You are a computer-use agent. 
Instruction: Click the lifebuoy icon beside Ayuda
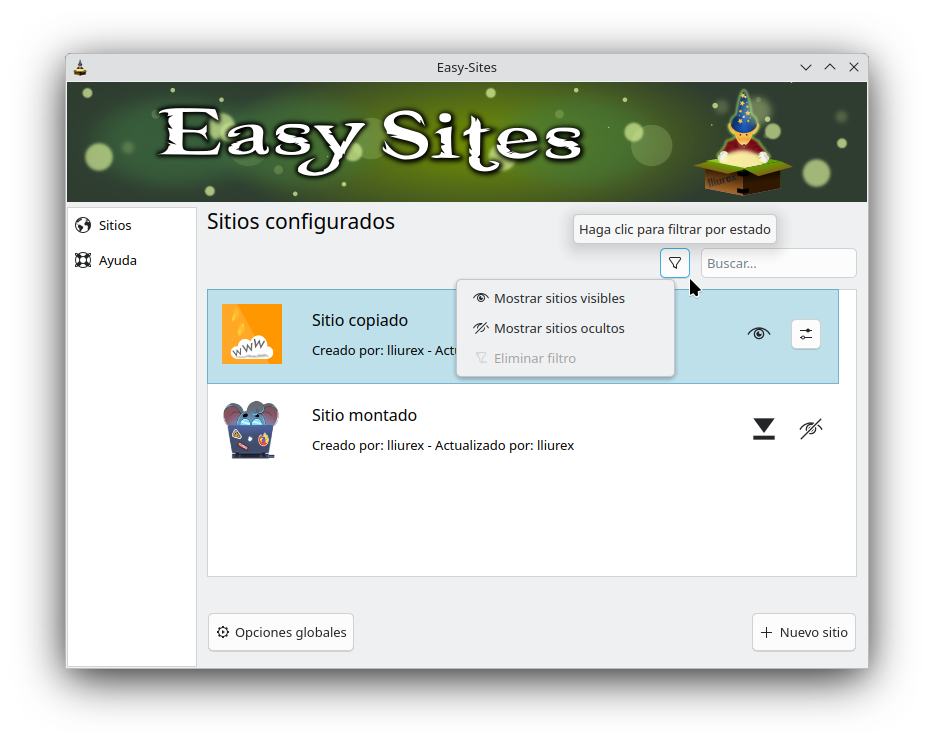coord(83,261)
